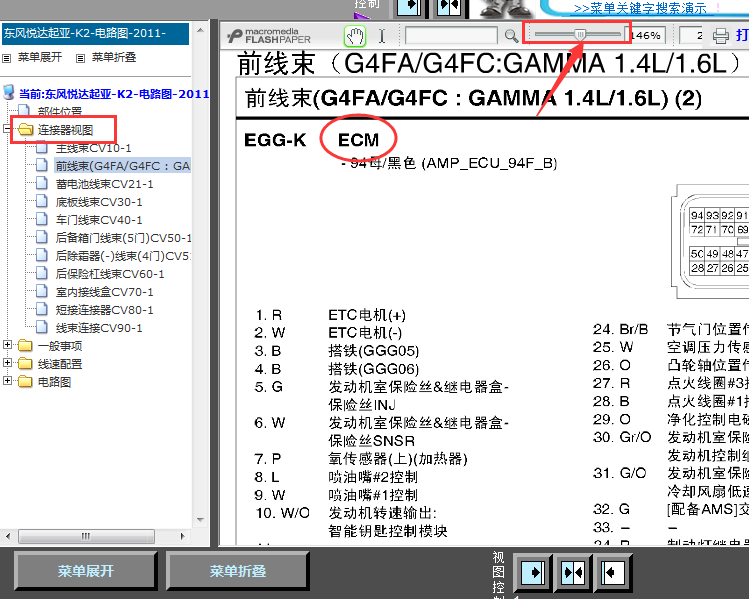Click the Macromedia FlashPaper logo
The image size is (749, 599).
[269, 36]
